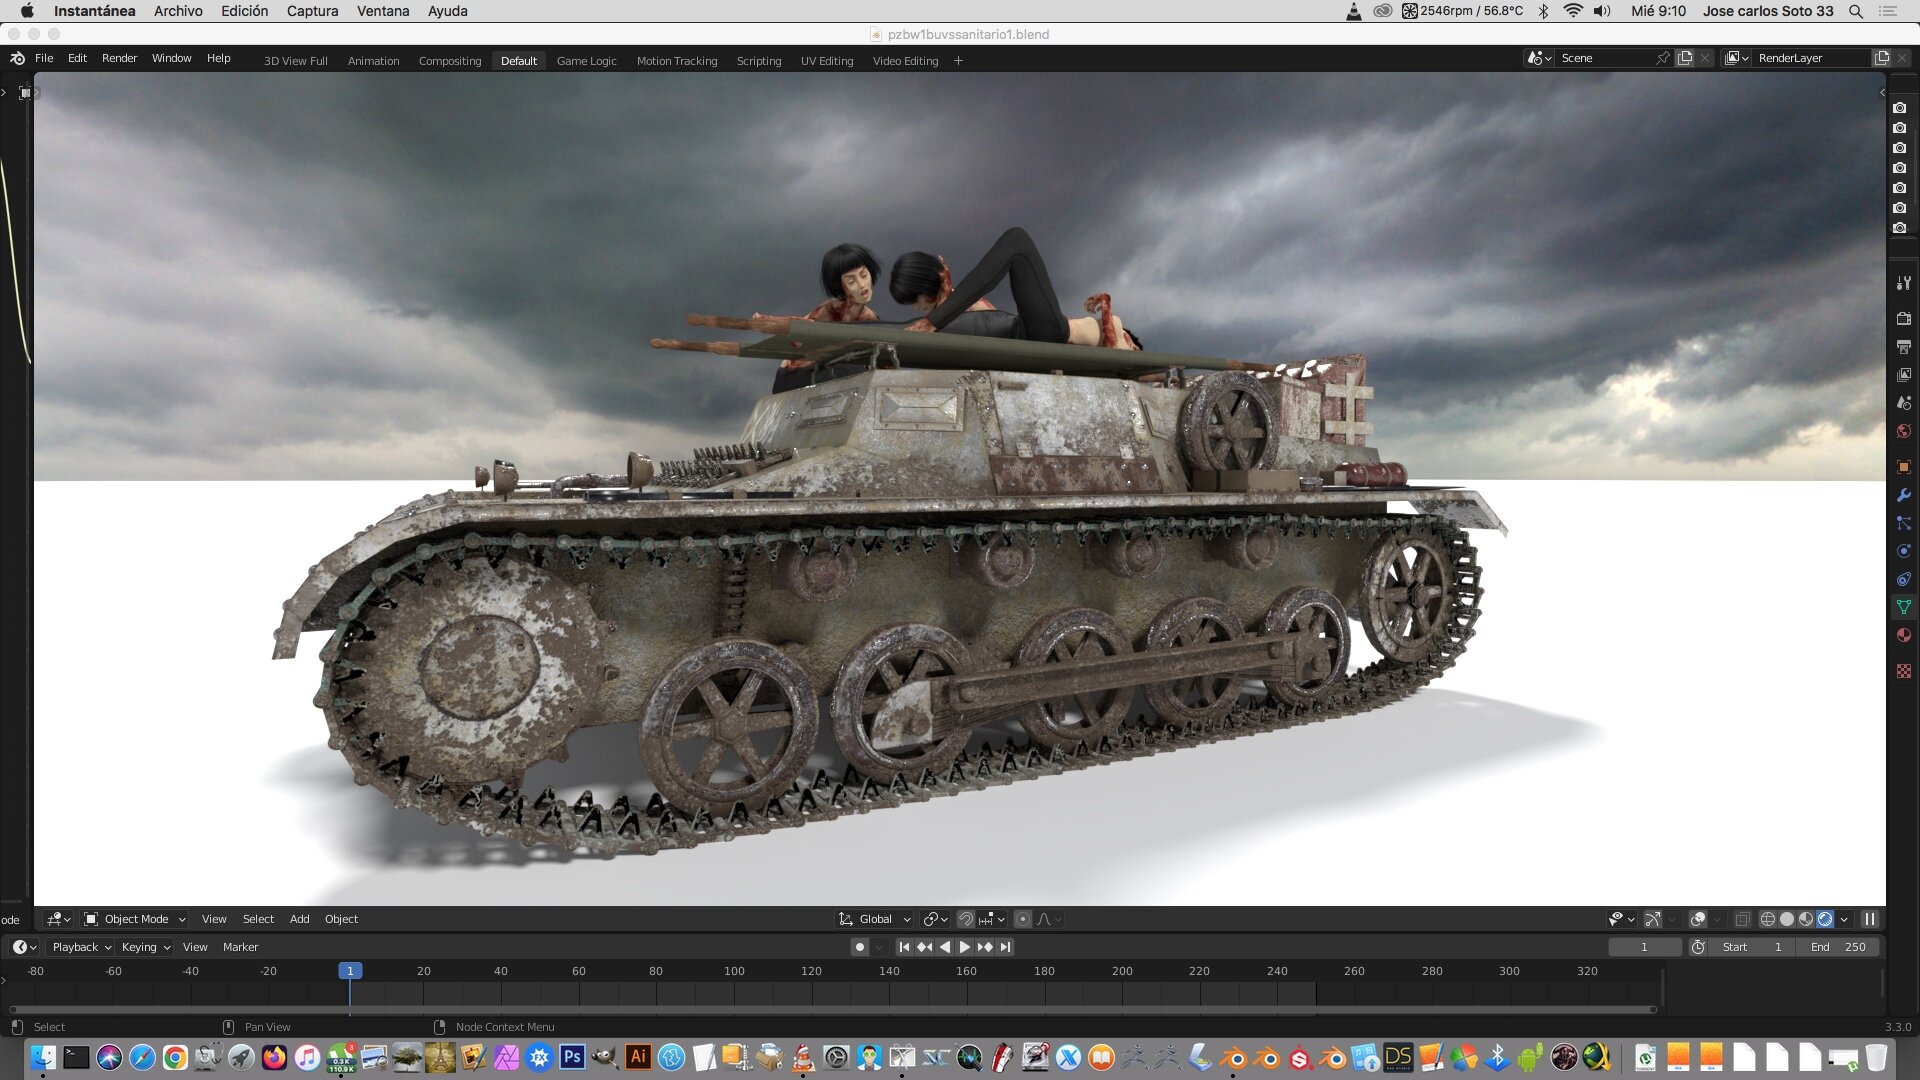This screenshot has width=1920, height=1080.
Task: Click the Blender logo menu icon
Action: pyautogui.click(x=17, y=58)
